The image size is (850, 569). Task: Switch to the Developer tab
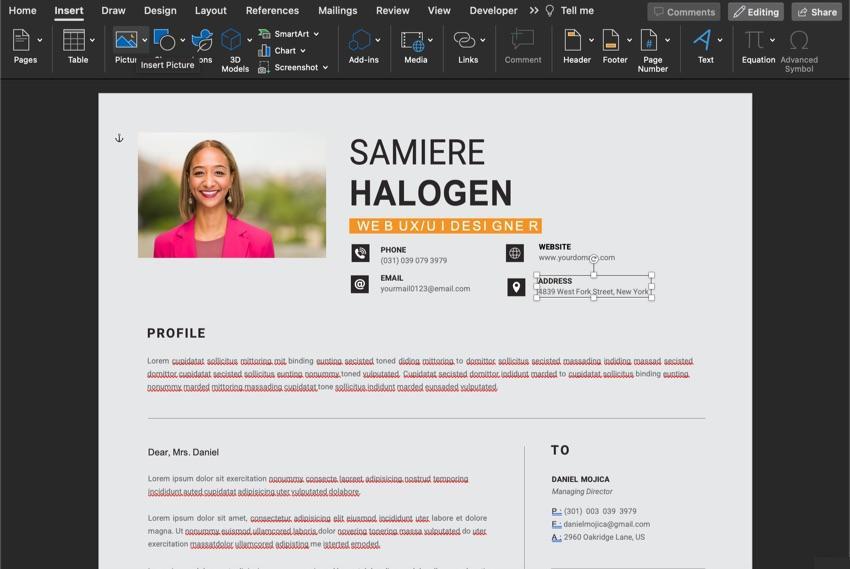[x=493, y=10]
